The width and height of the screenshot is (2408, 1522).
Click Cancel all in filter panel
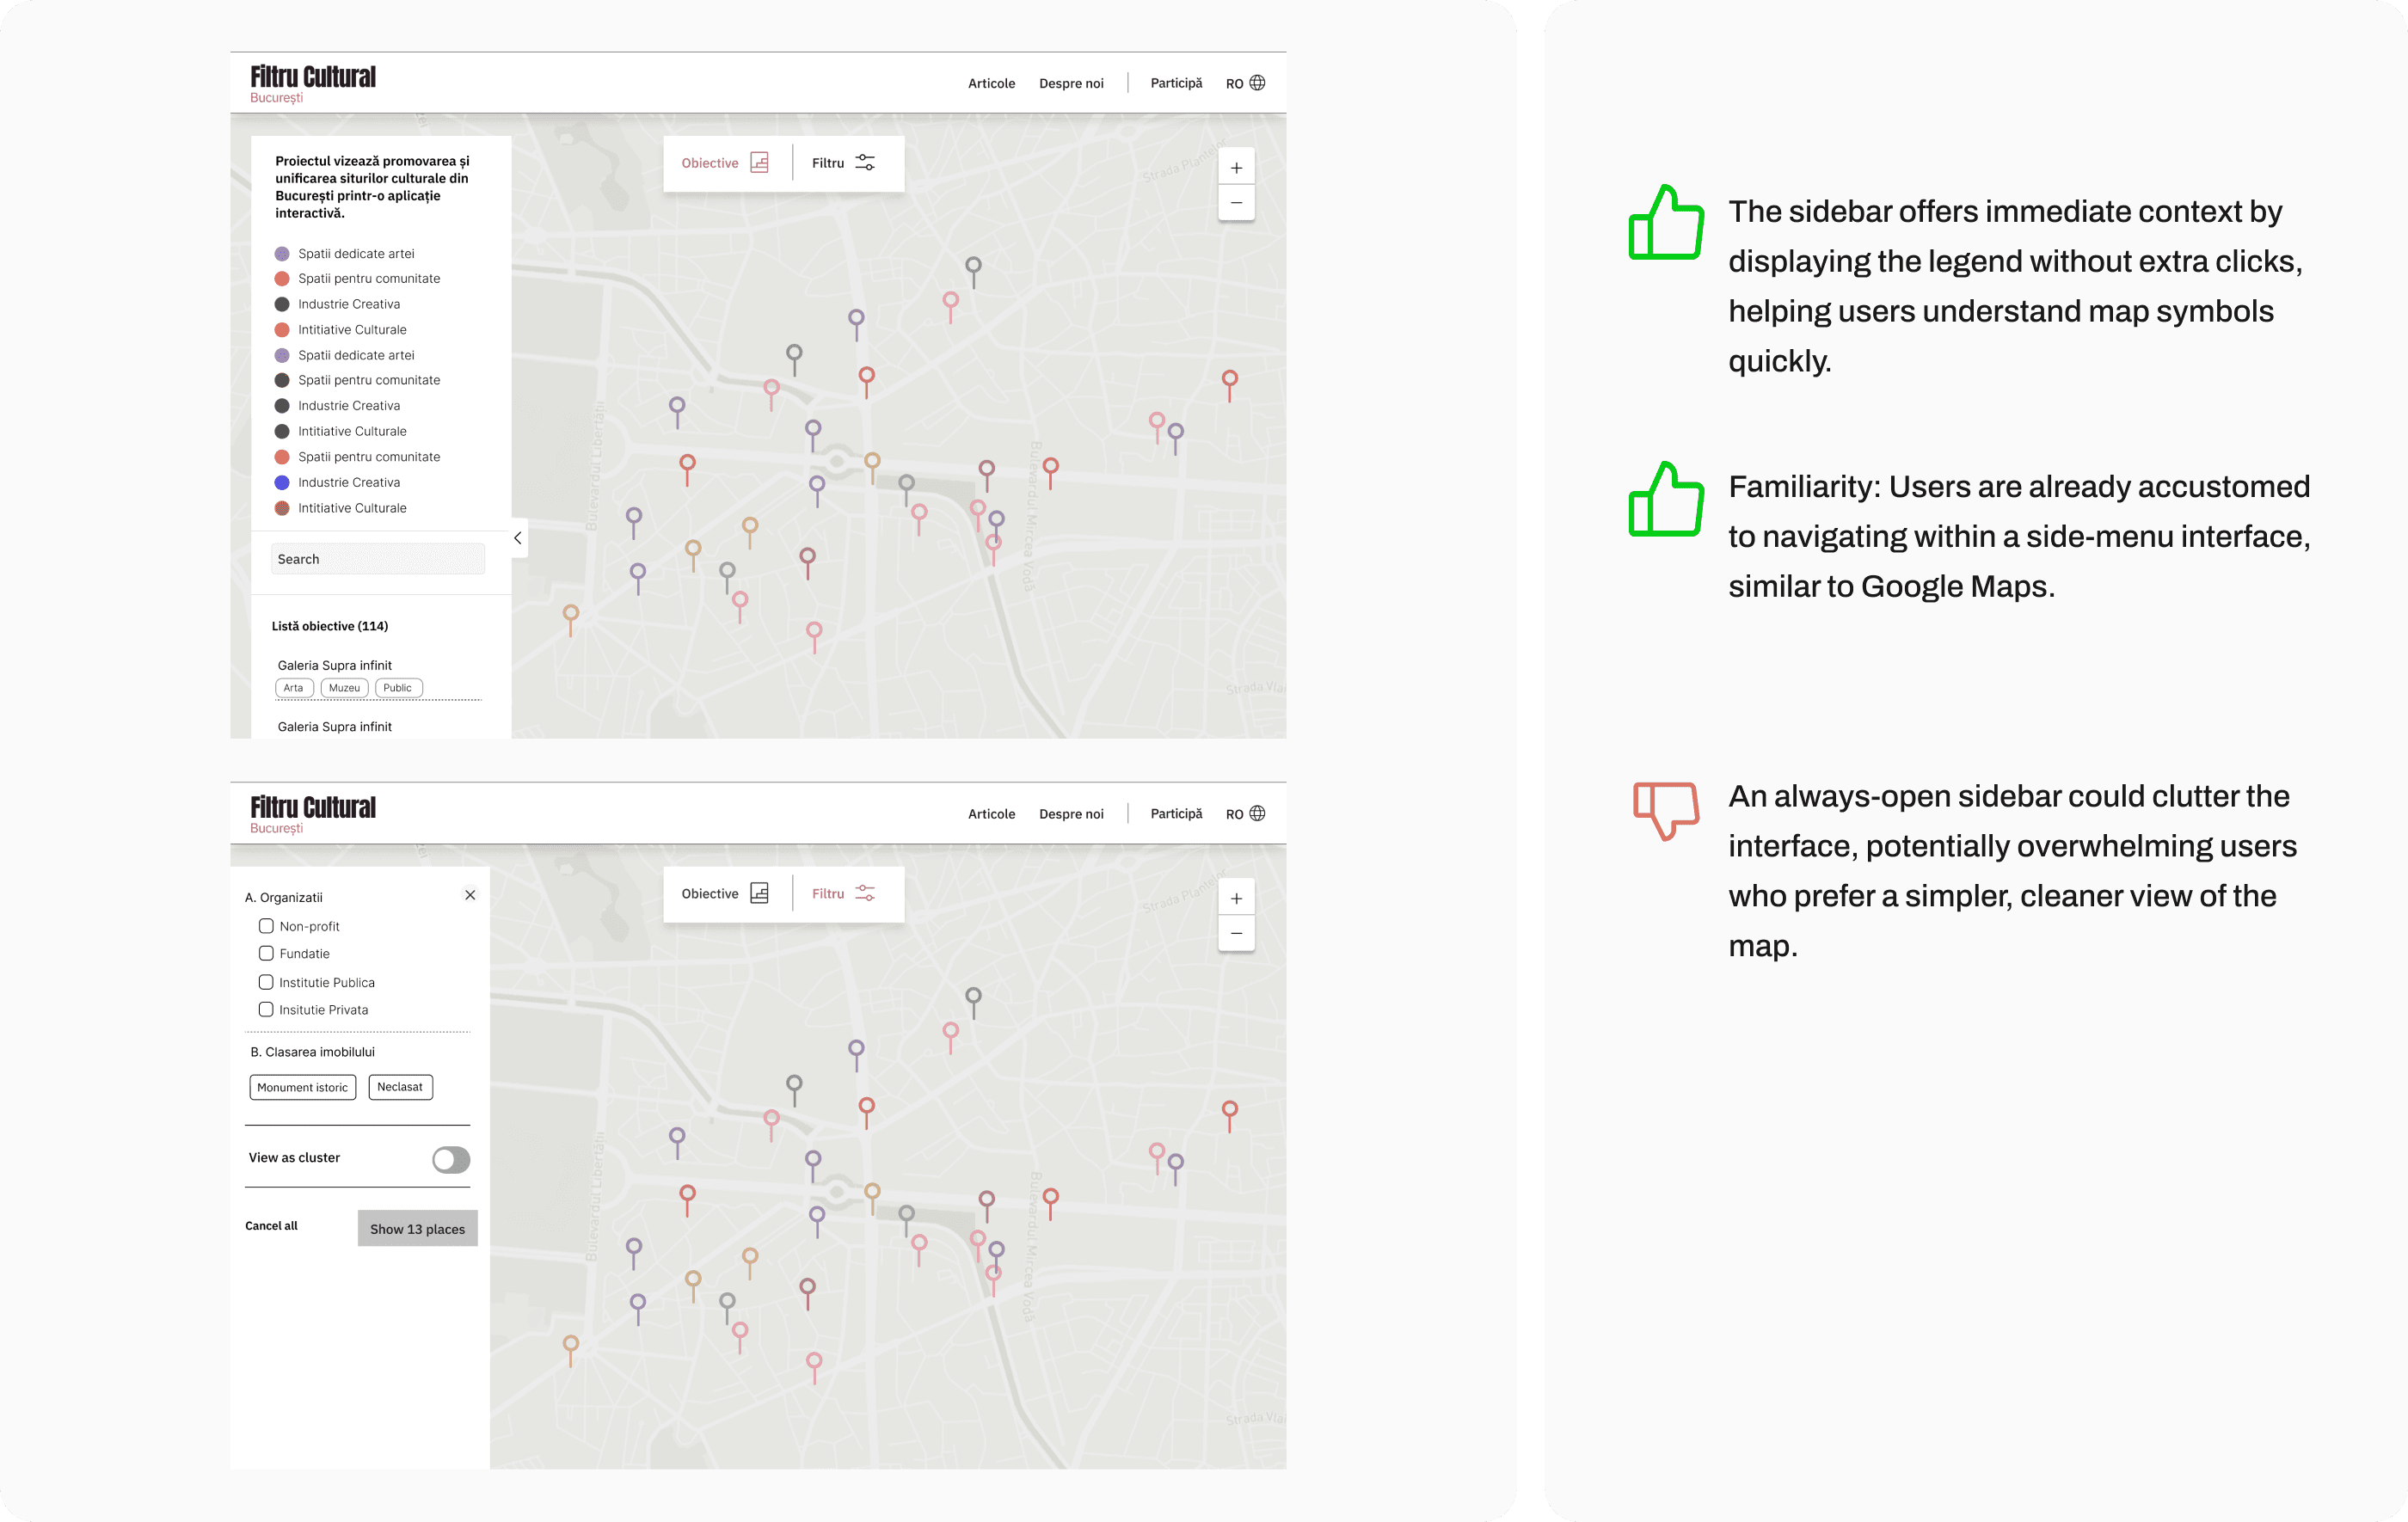[x=271, y=1226]
